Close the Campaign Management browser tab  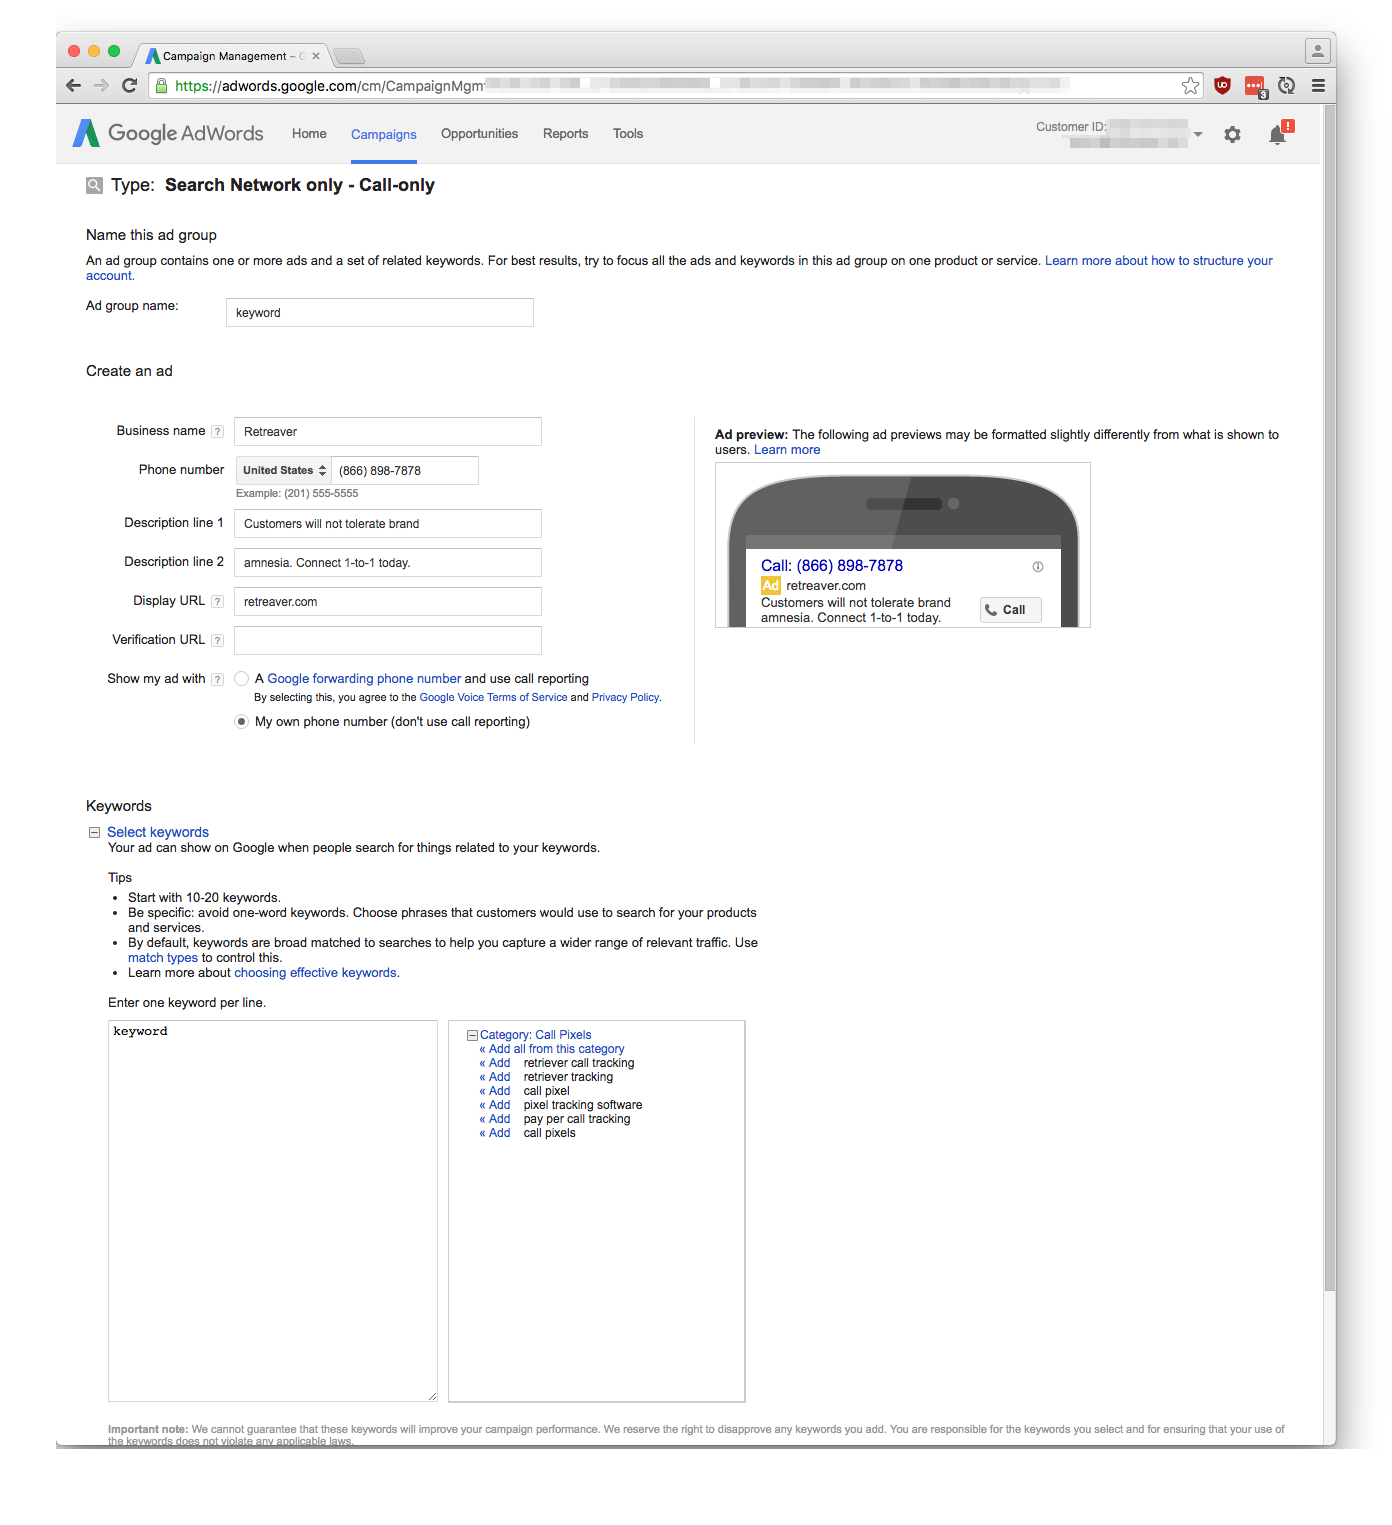click(x=316, y=56)
